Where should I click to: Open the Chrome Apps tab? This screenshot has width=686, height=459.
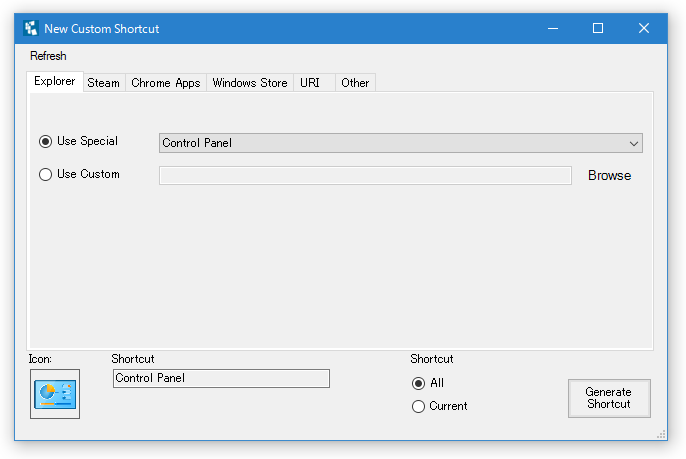[166, 83]
